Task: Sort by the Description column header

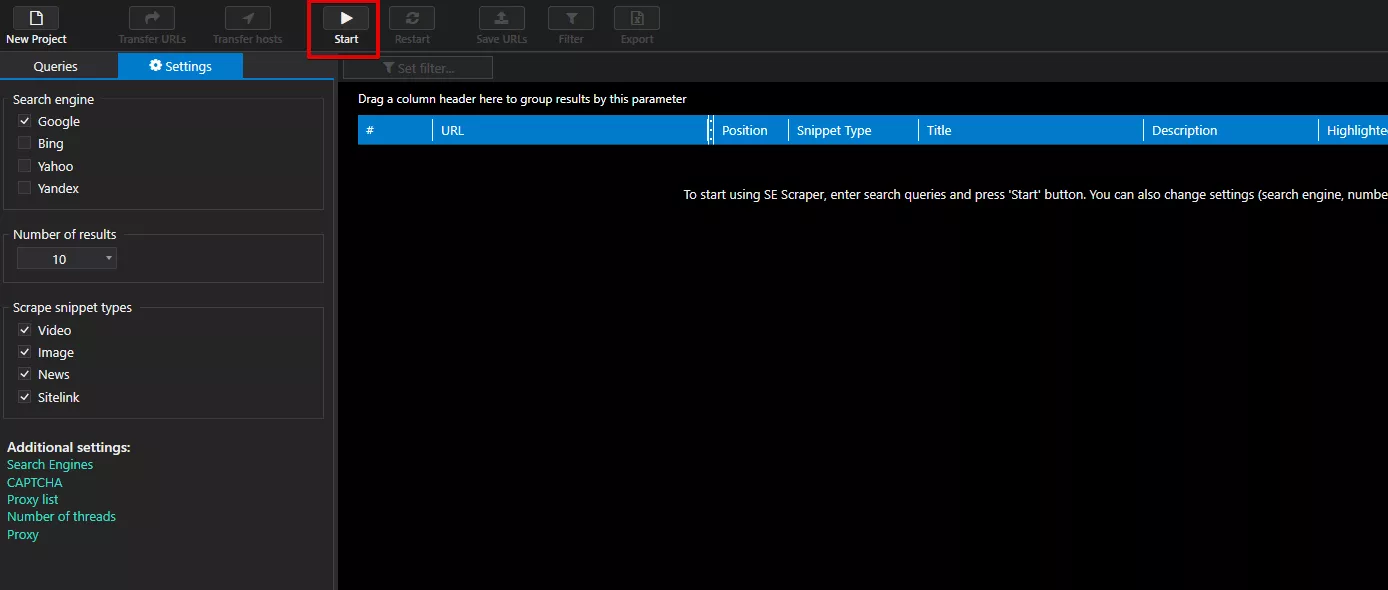Action: point(1230,130)
